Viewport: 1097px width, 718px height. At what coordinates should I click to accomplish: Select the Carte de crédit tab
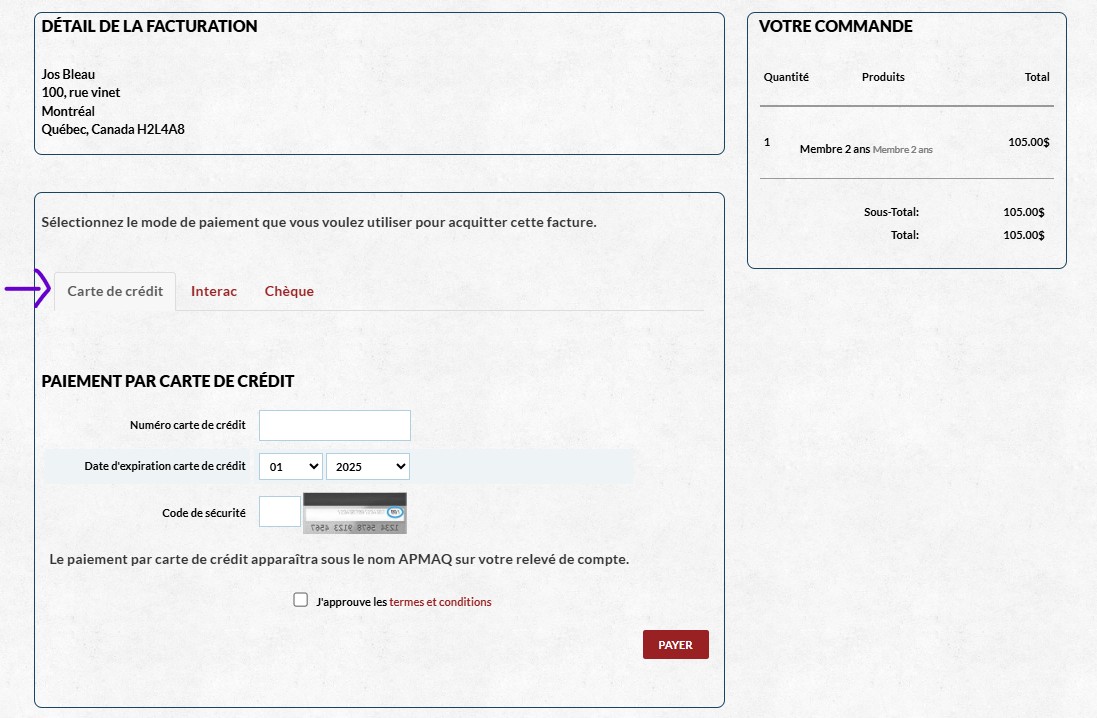(x=115, y=292)
